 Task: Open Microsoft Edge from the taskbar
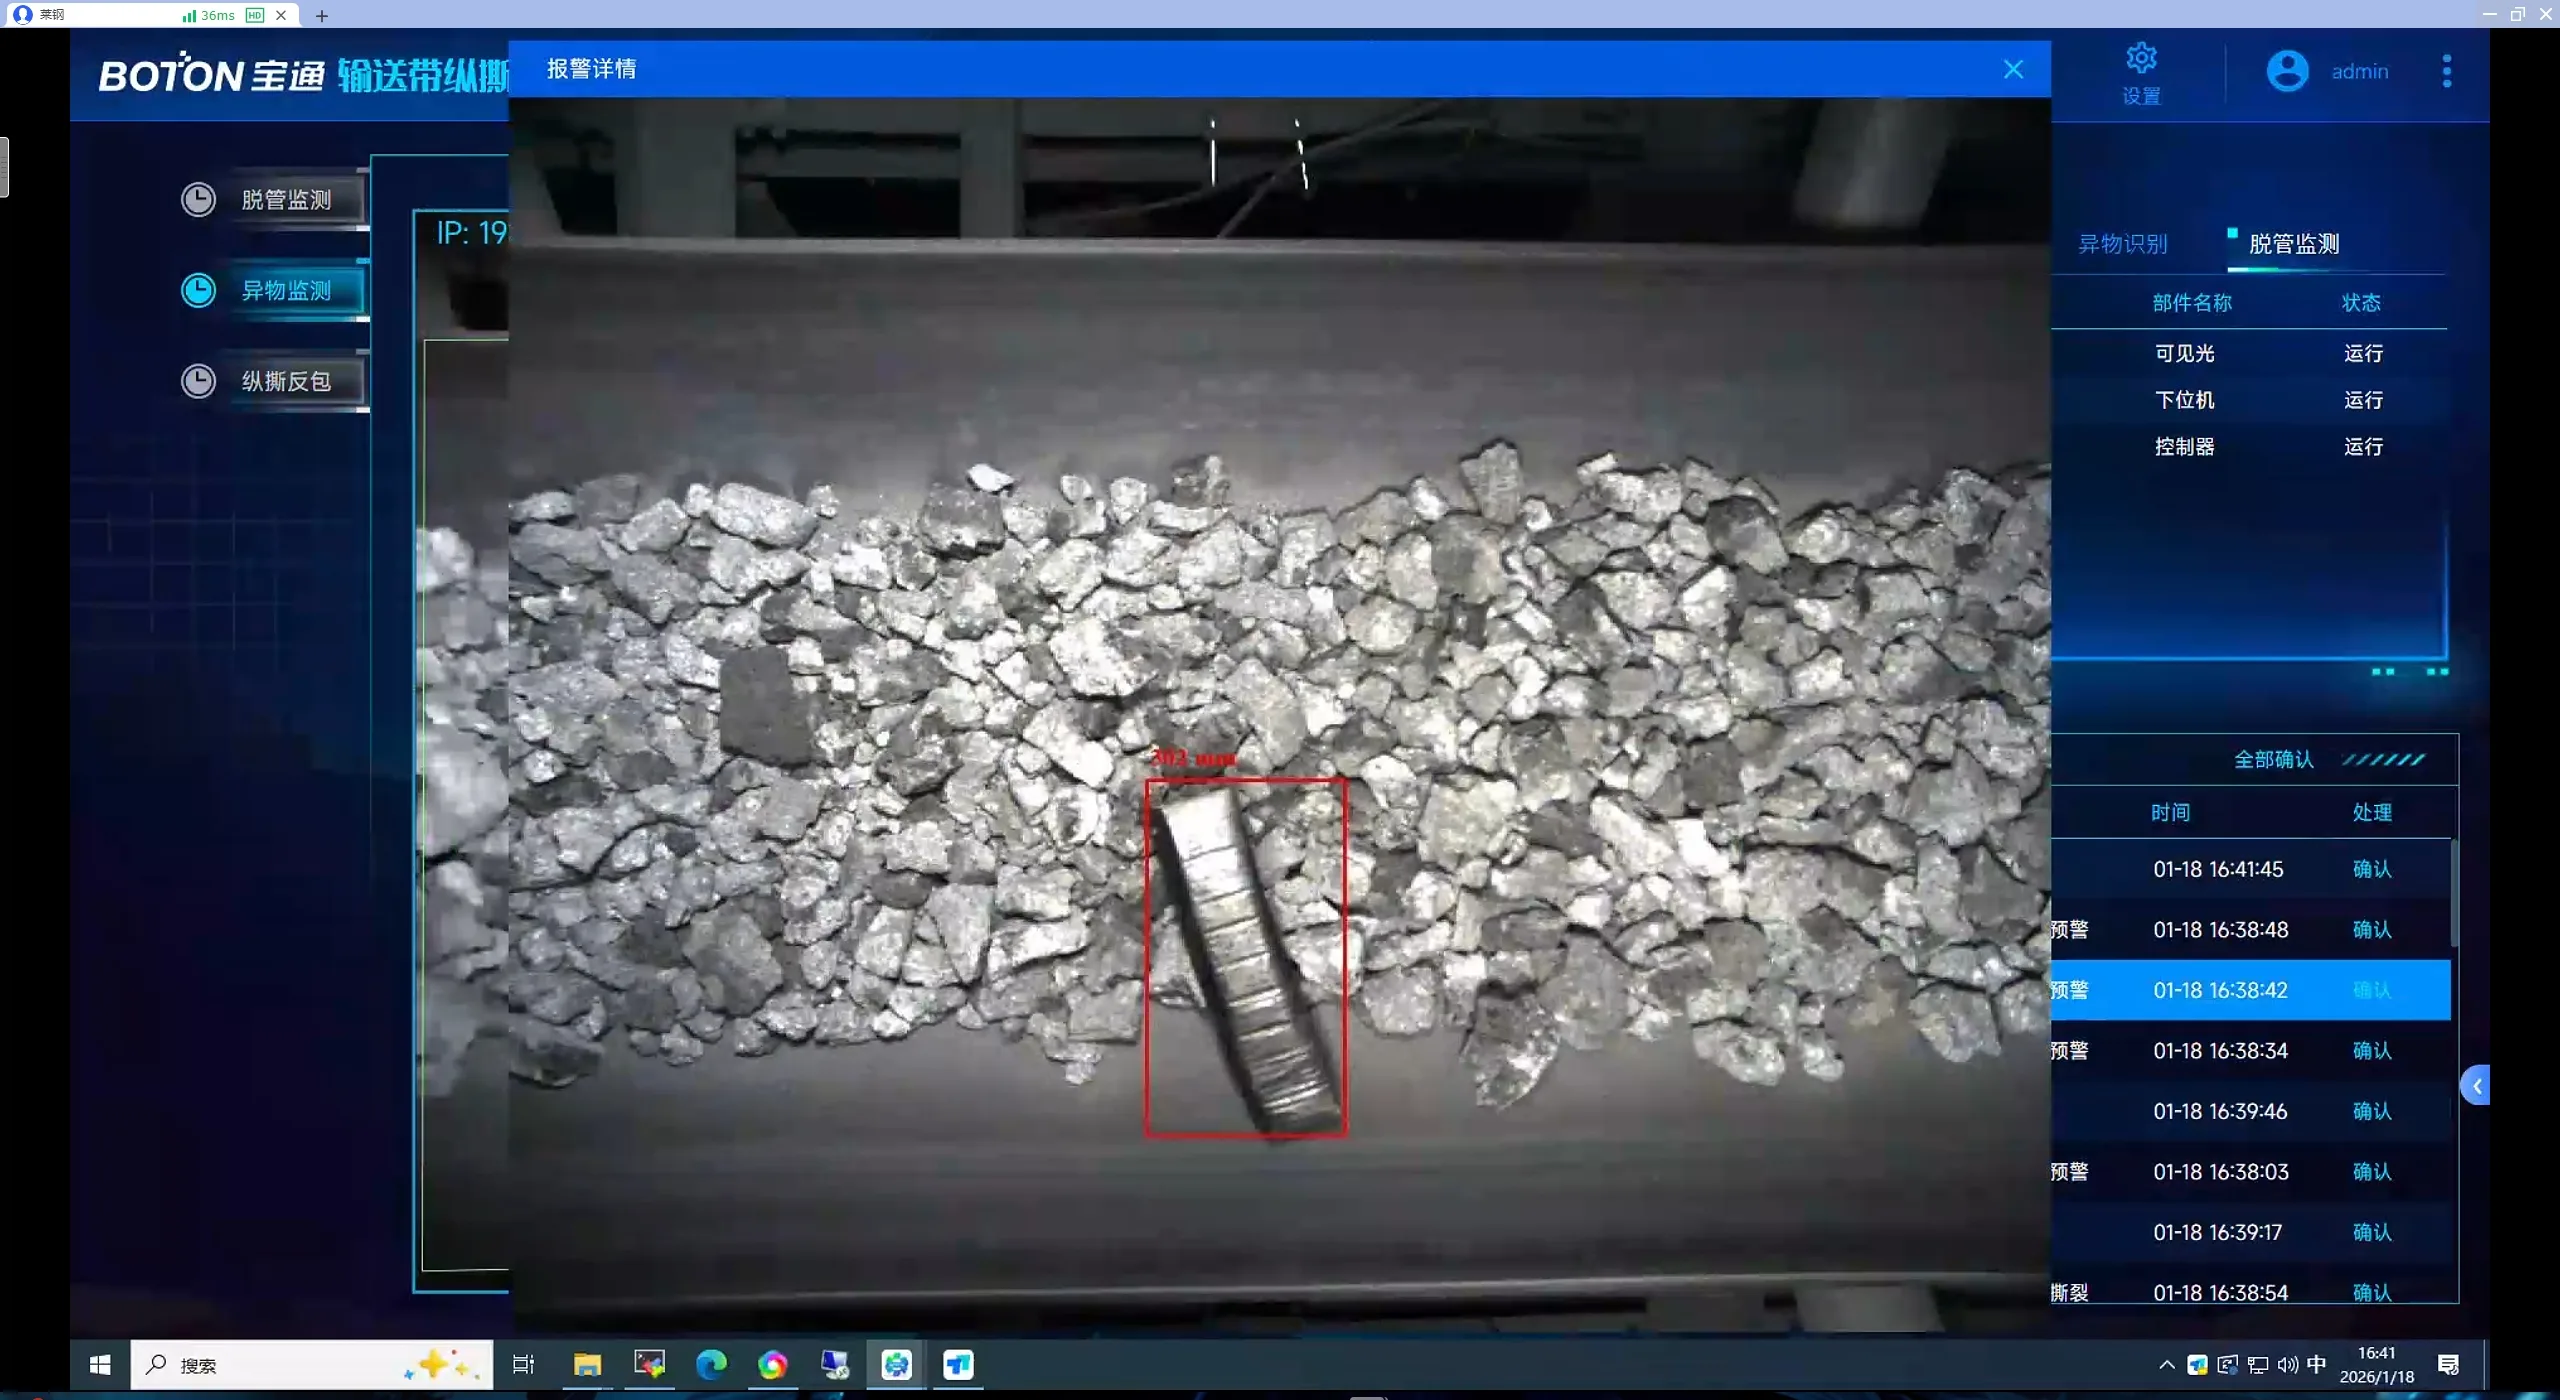[711, 1365]
